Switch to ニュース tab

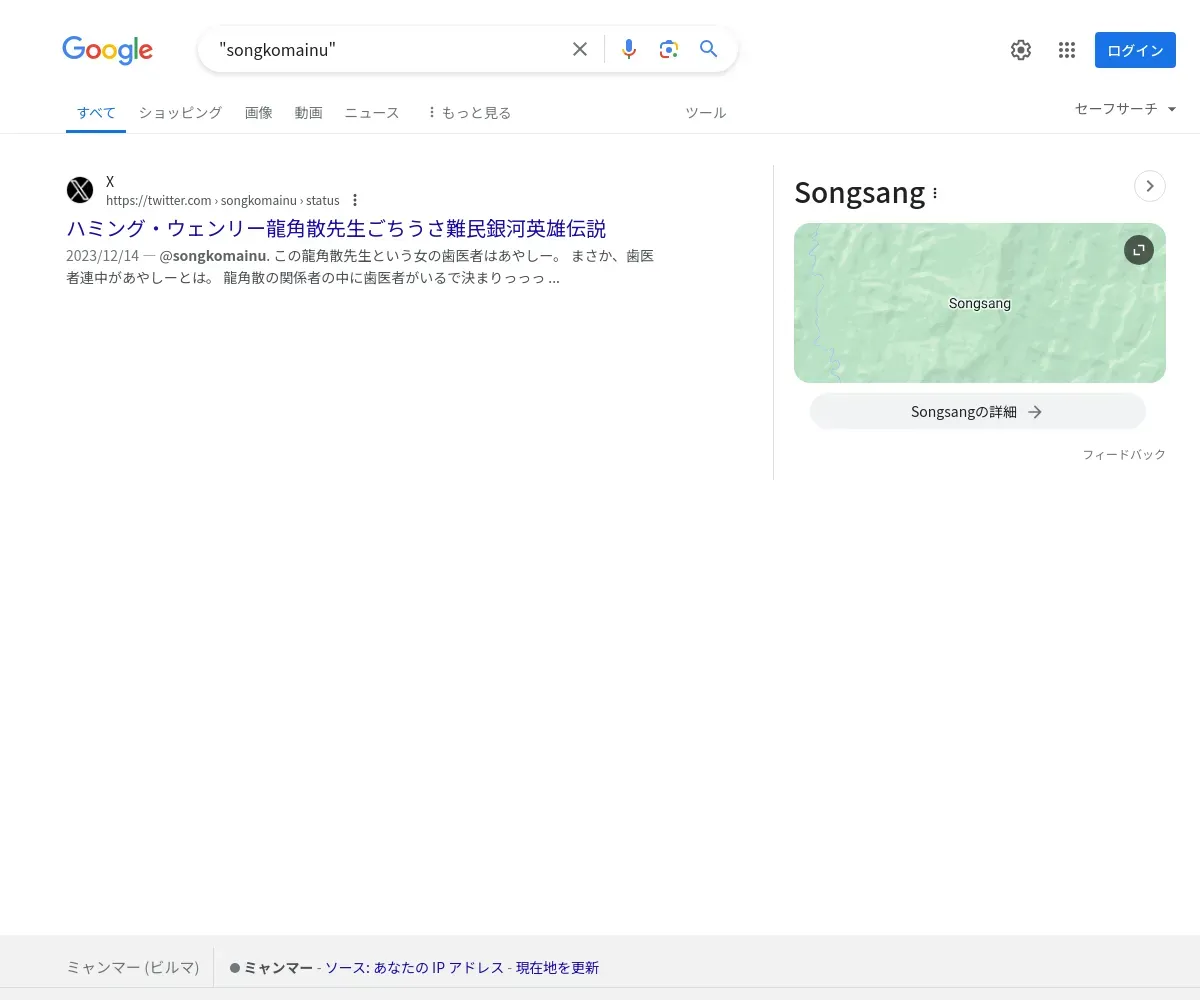click(x=372, y=113)
